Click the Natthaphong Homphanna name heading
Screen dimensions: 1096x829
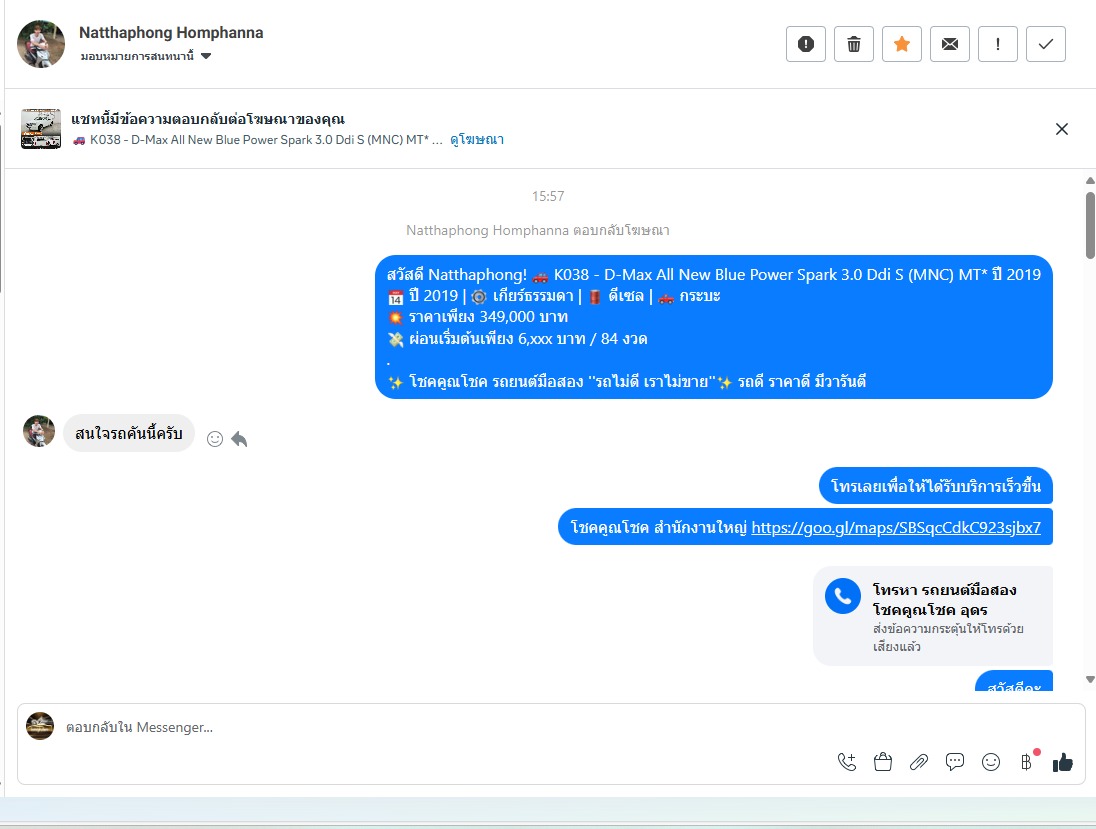(171, 32)
